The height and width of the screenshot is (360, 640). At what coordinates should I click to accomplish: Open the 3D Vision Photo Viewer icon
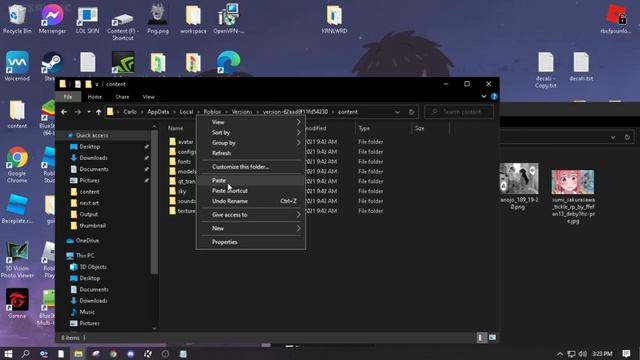click(17, 260)
